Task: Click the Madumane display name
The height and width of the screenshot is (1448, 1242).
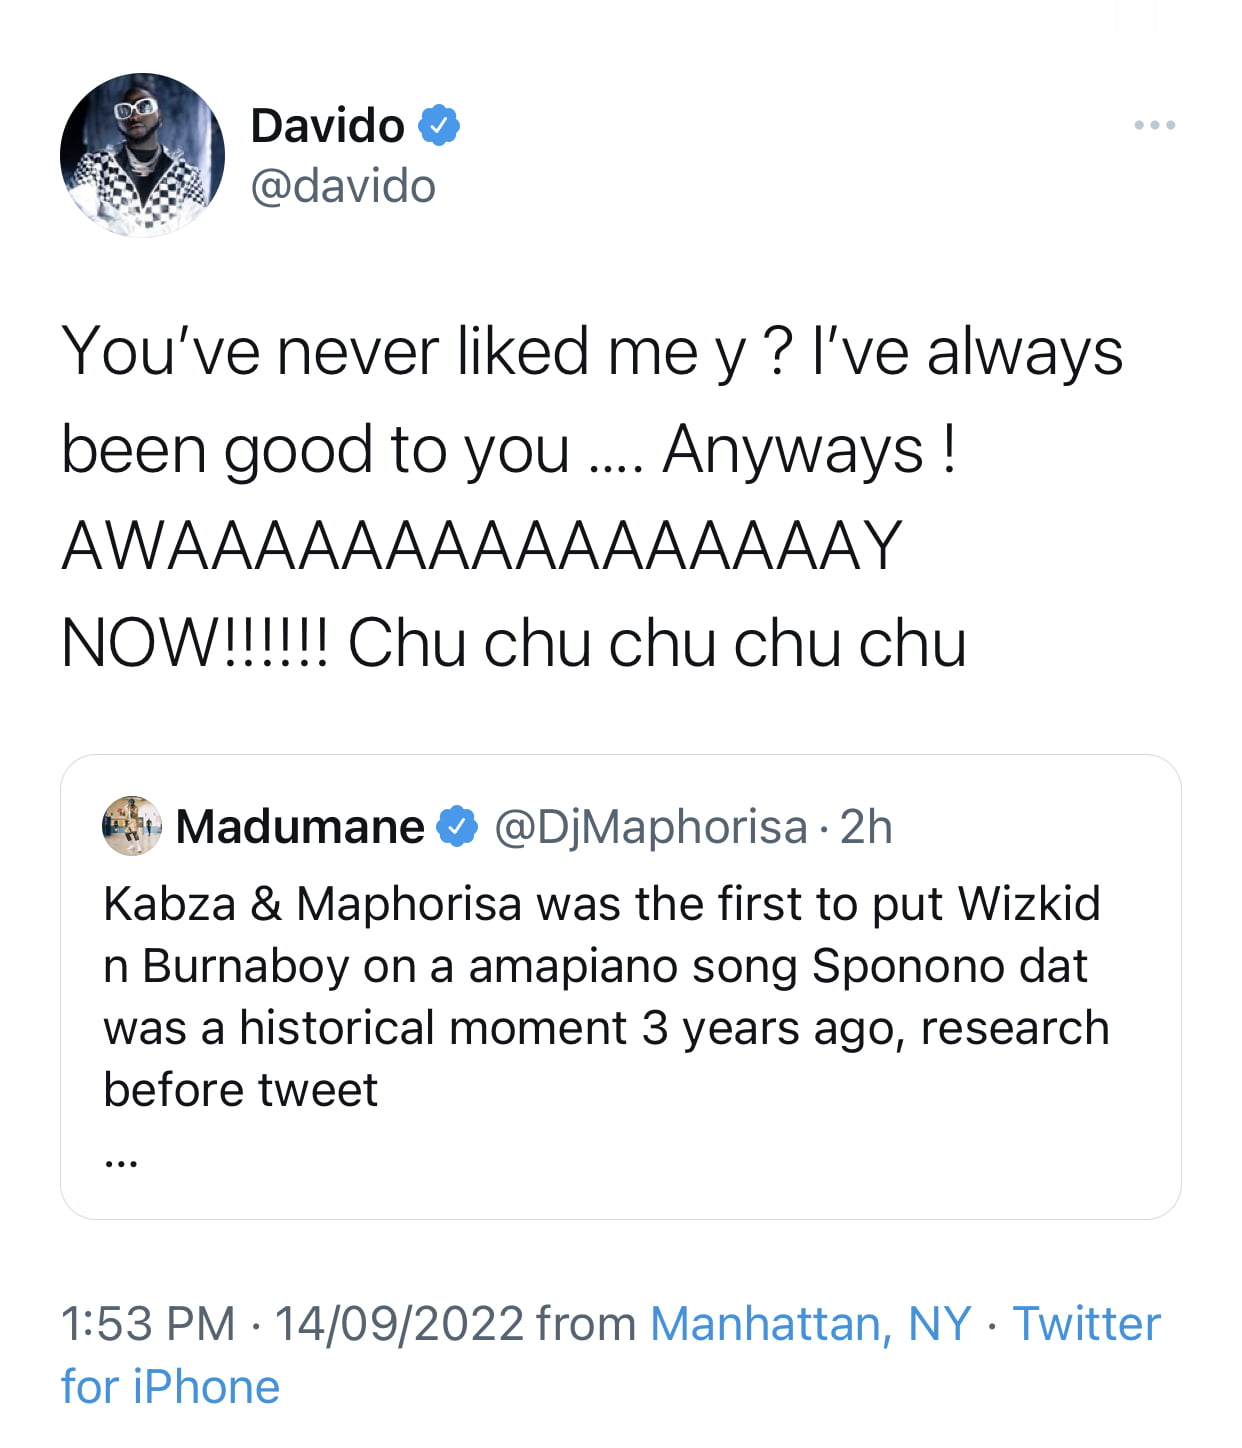Action: [300, 827]
